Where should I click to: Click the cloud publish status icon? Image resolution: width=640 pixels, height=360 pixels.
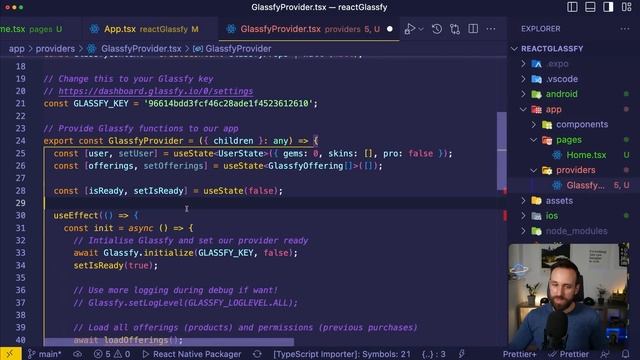(78, 354)
